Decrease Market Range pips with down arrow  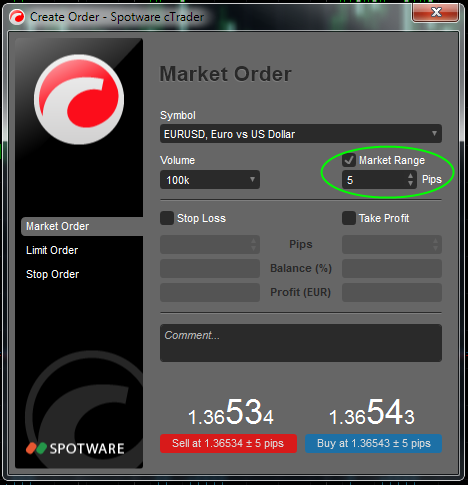pos(411,184)
